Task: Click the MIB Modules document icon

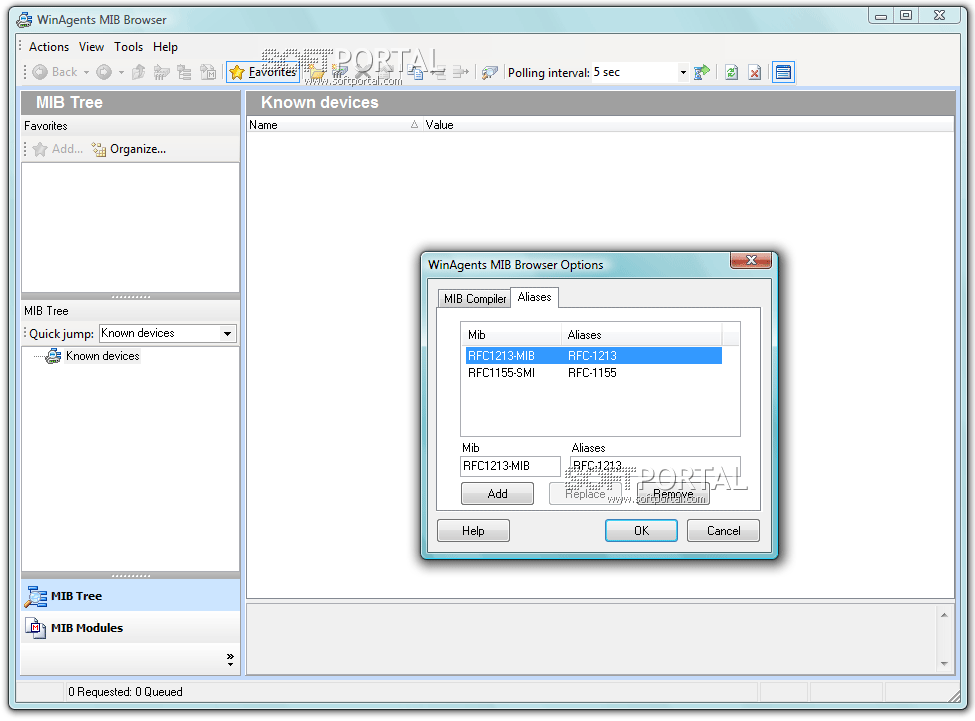Action: click(35, 628)
